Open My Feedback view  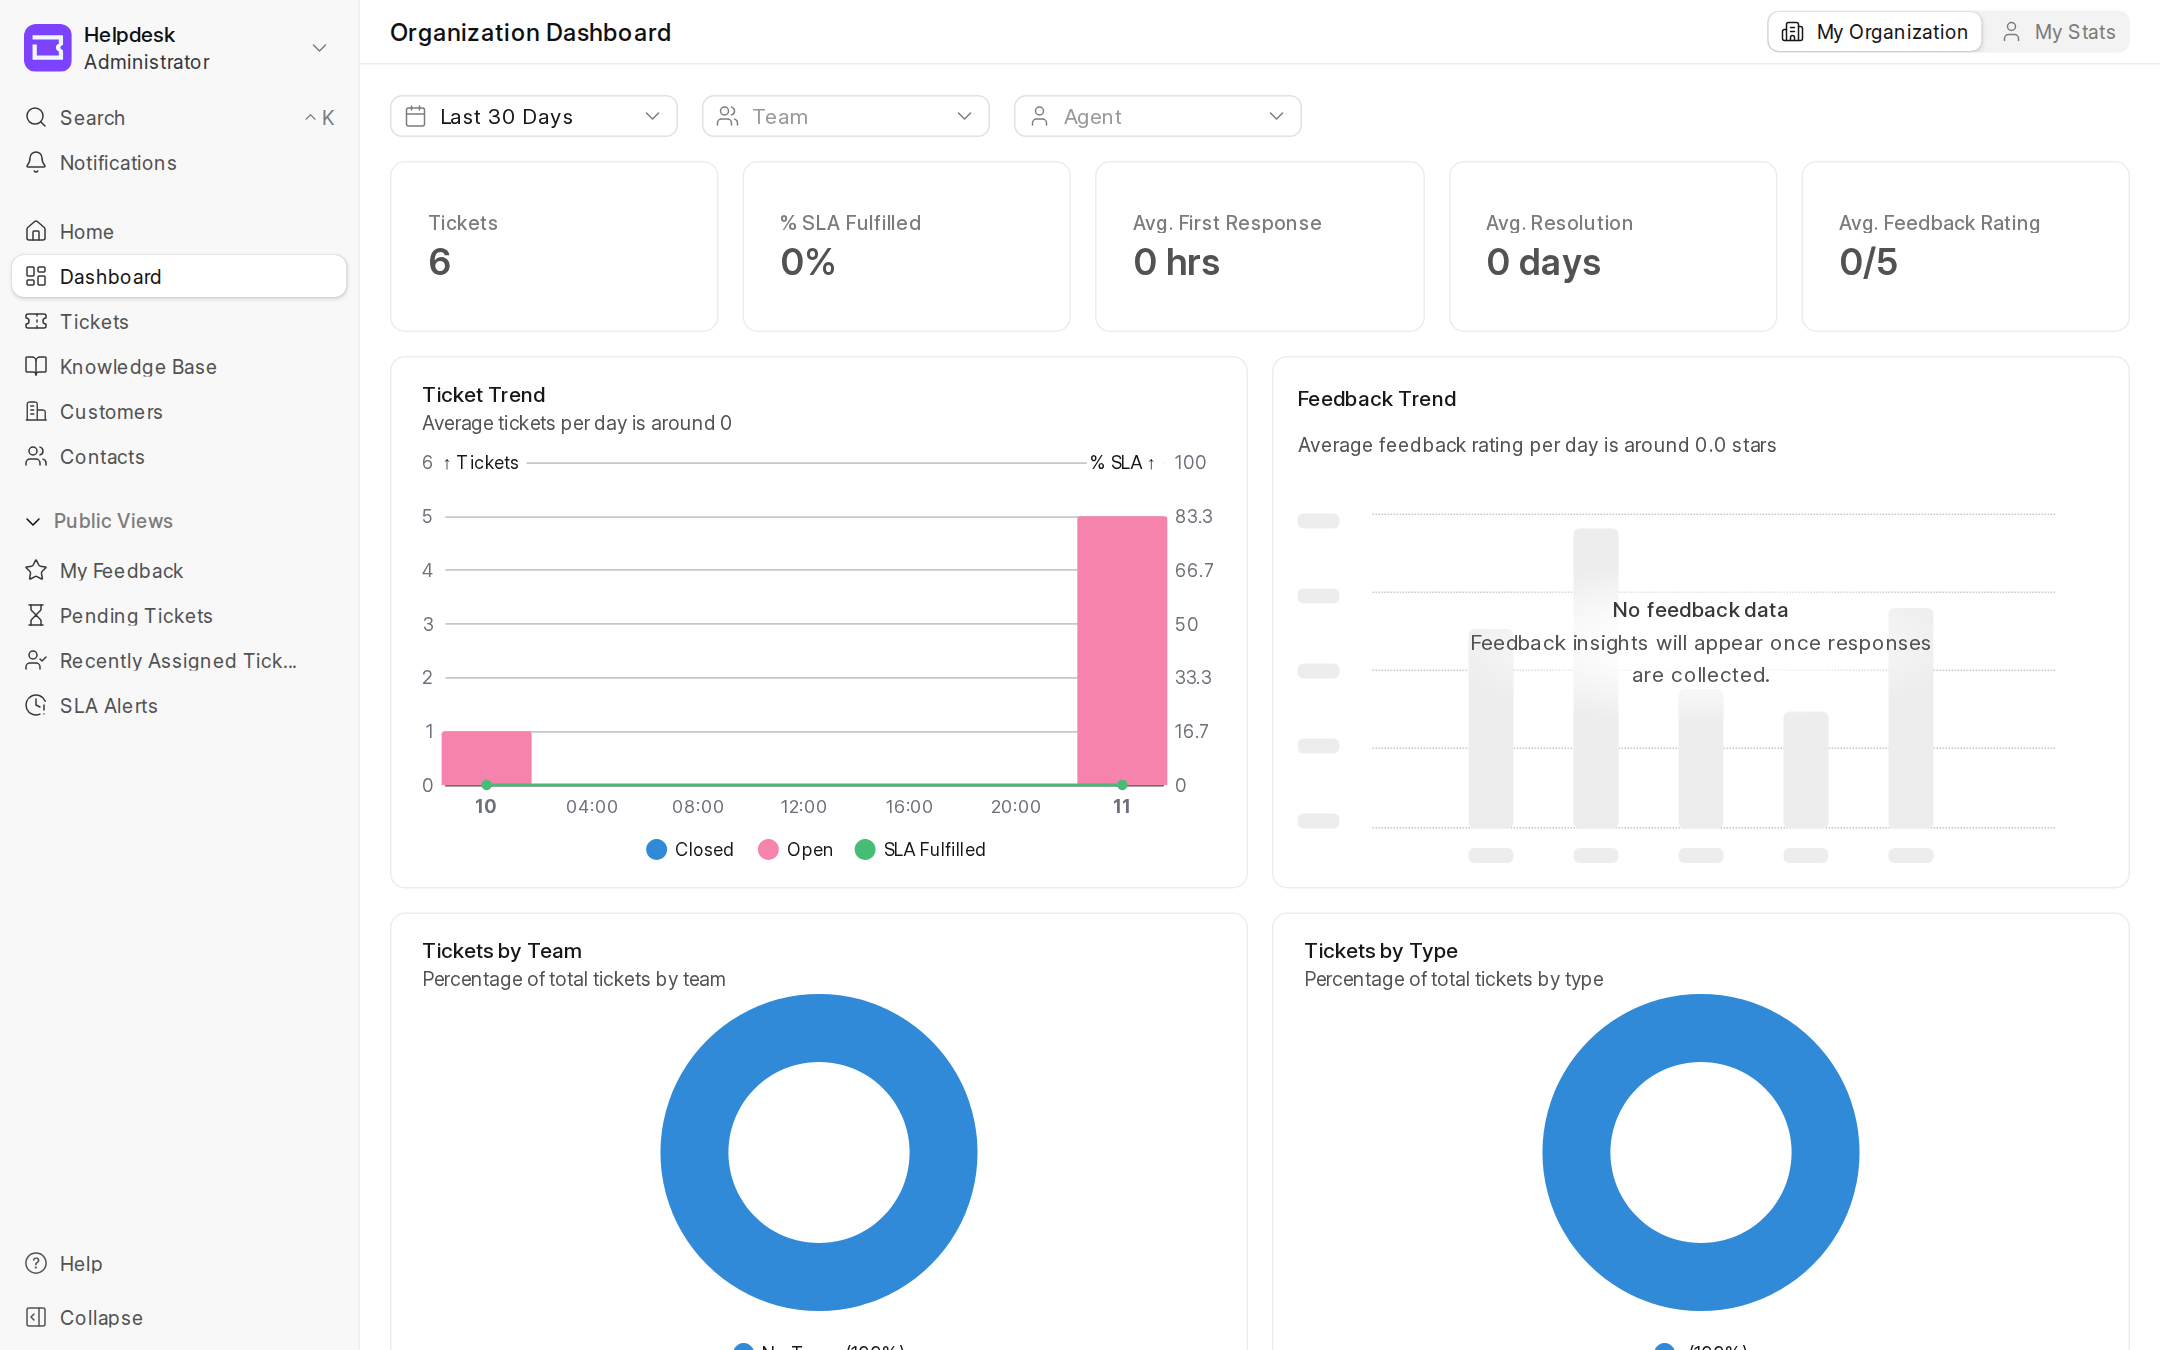pos(179,570)
